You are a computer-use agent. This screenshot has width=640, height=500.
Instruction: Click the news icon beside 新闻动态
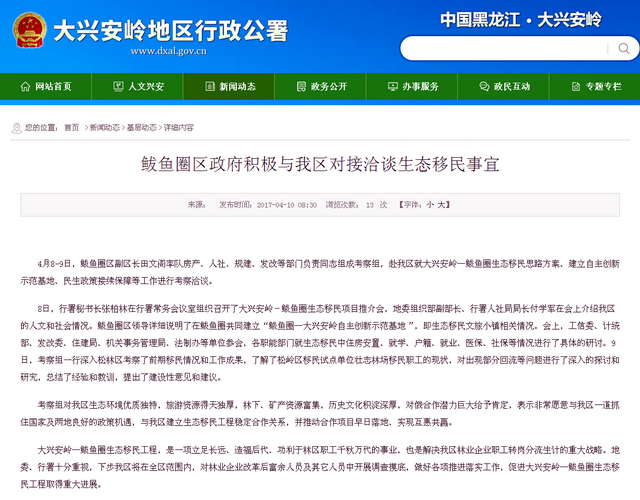210,87
